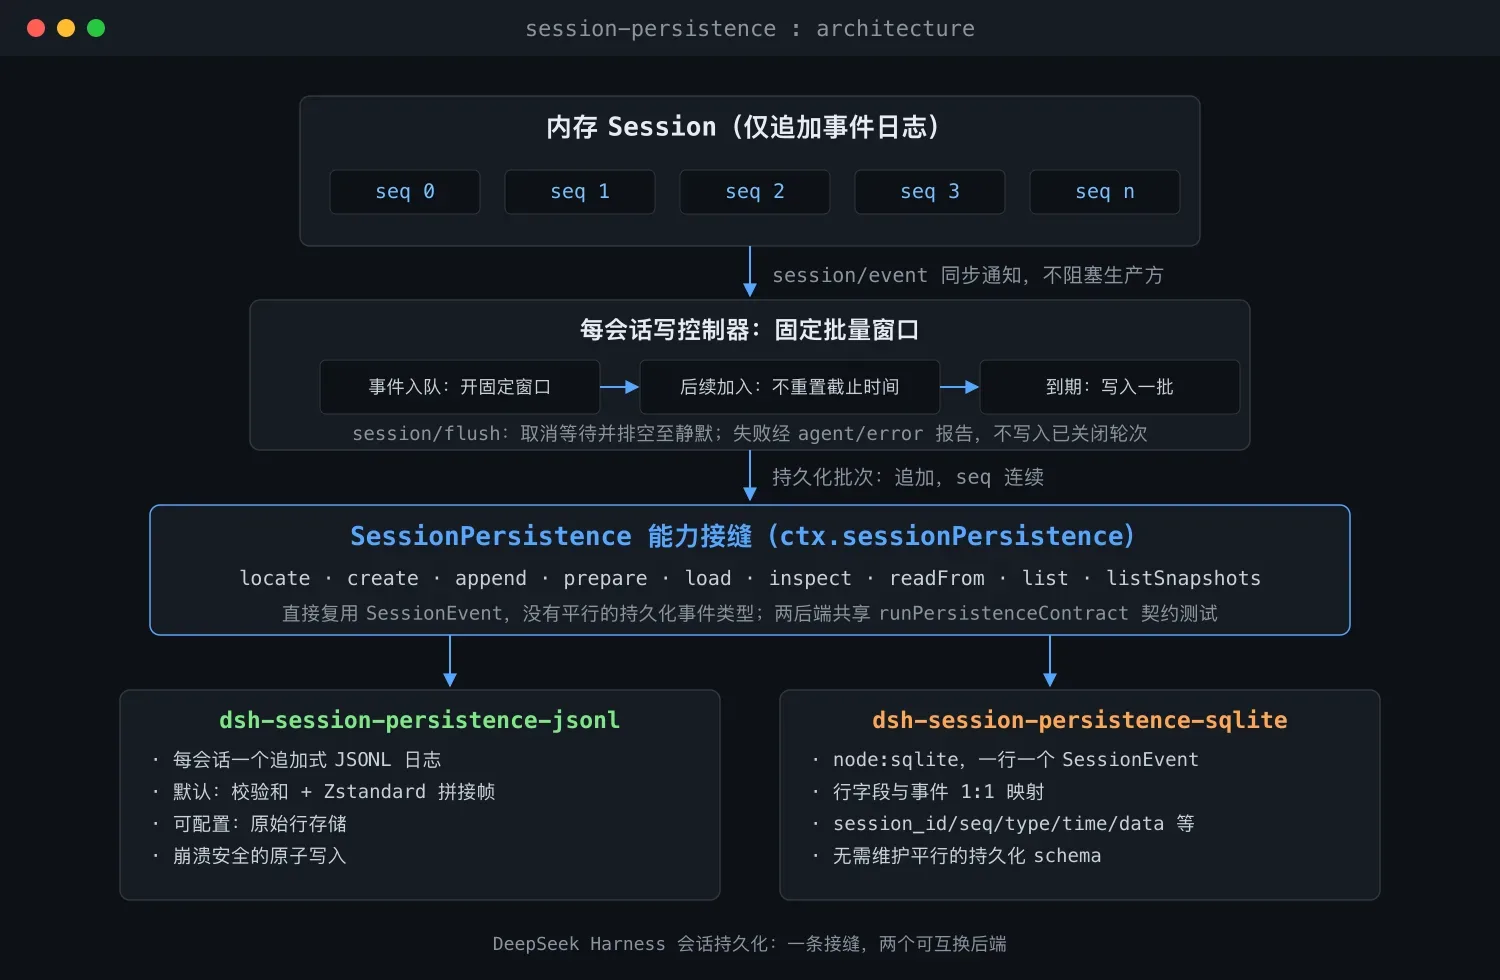Click the green maximize window button
Image resolution: width=1500 pixels, height=980 pixels.
coord(96,28)
